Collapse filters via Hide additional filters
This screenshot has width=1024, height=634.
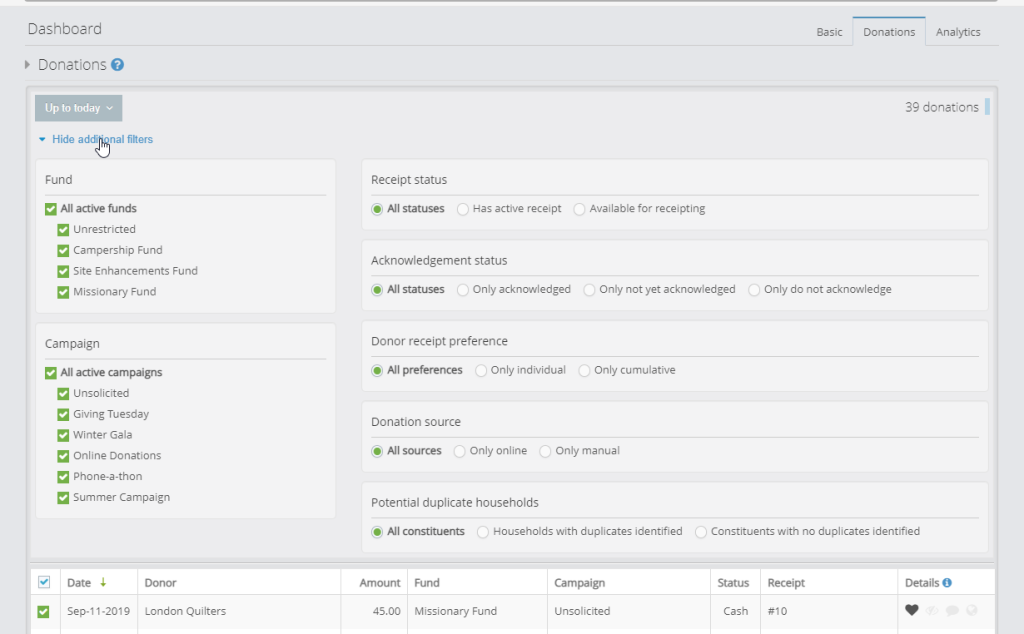point(102,139)
